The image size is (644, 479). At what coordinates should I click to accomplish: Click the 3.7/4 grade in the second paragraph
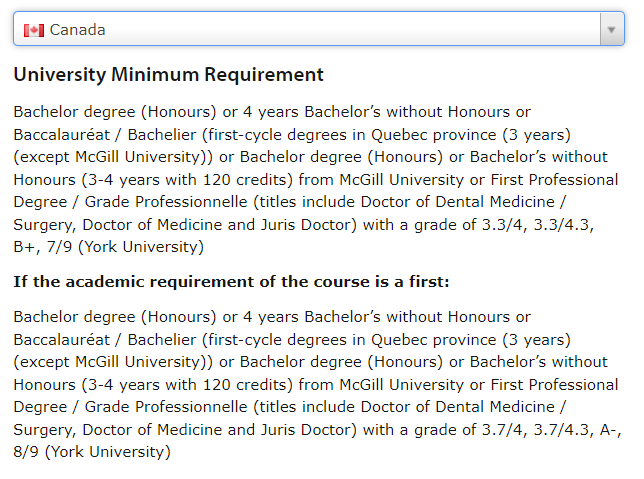(504, 430)
